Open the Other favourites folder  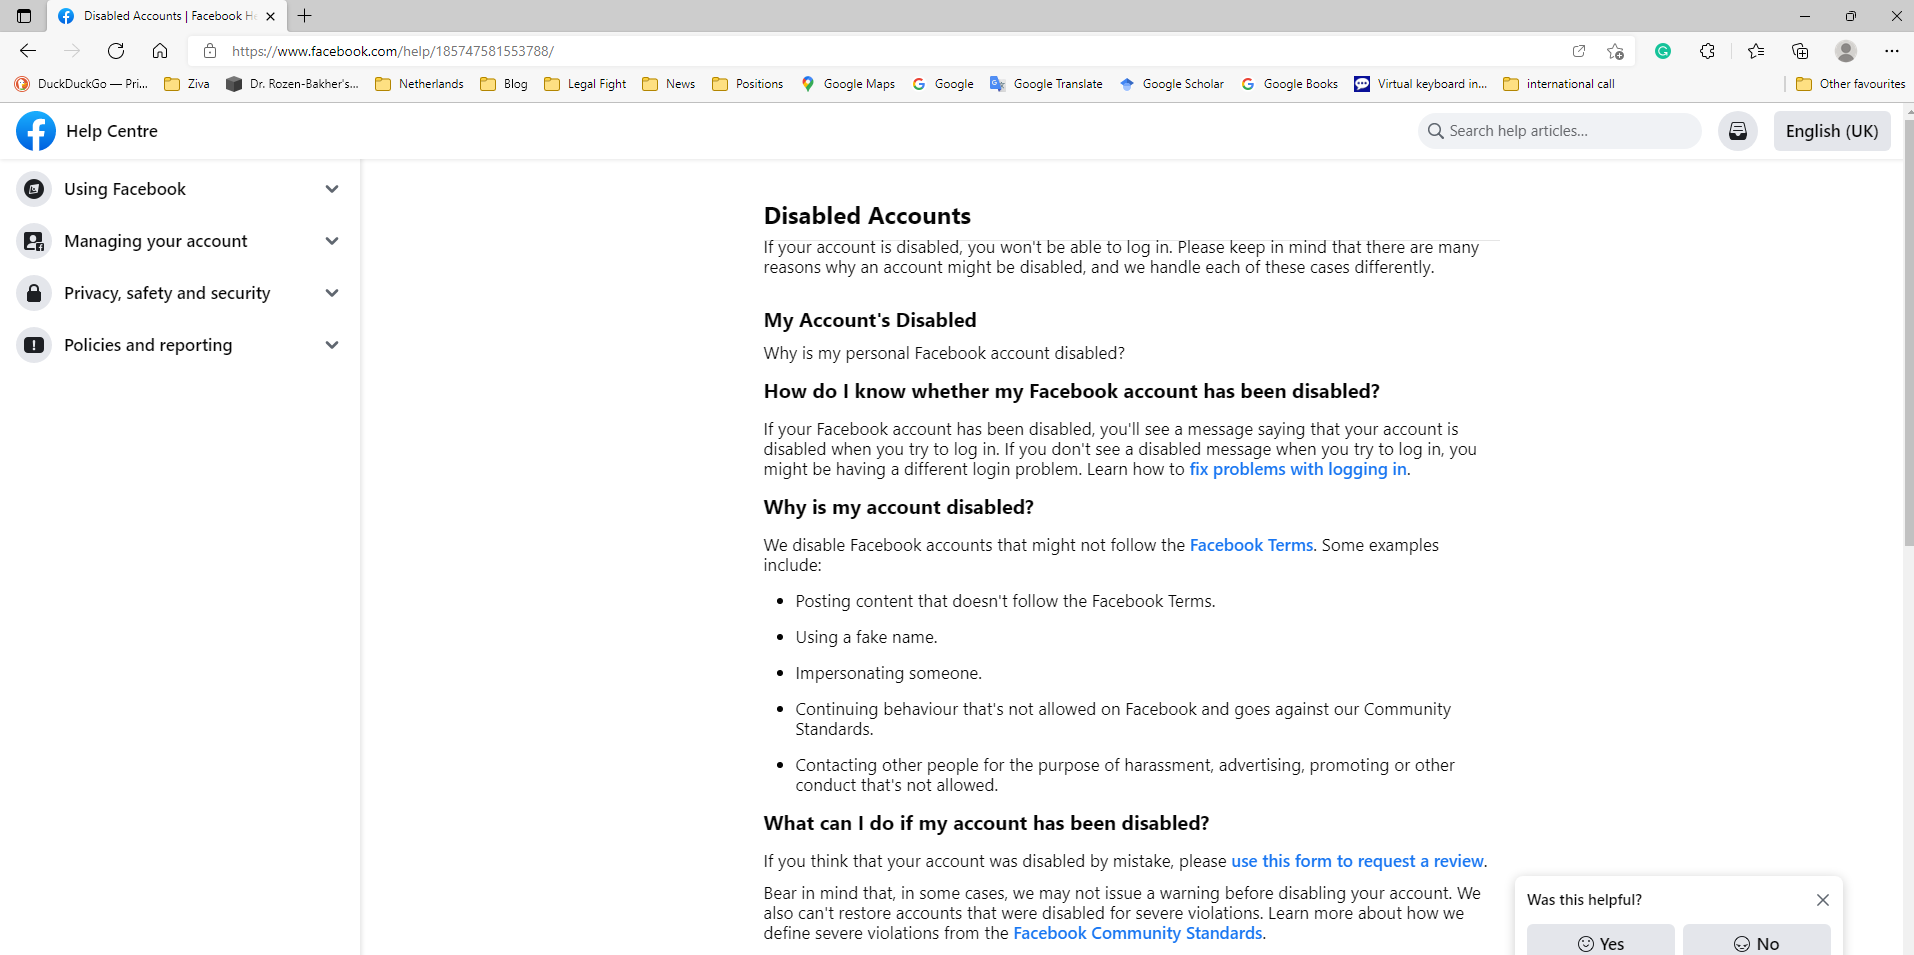click(x=1851, y=84)
